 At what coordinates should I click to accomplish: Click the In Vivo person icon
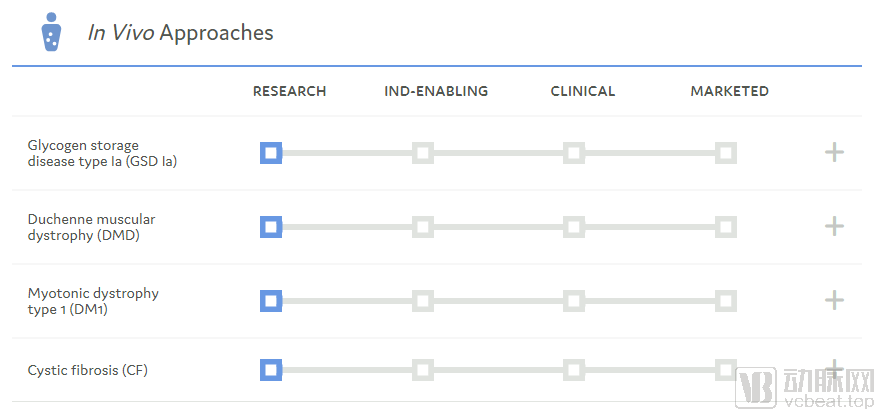click(51, 32)
